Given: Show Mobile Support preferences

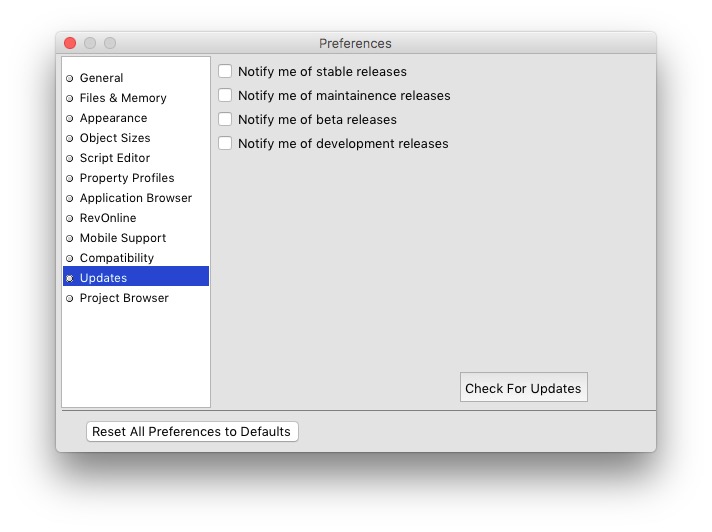Looking at the screenshot, I should (123, 238).
